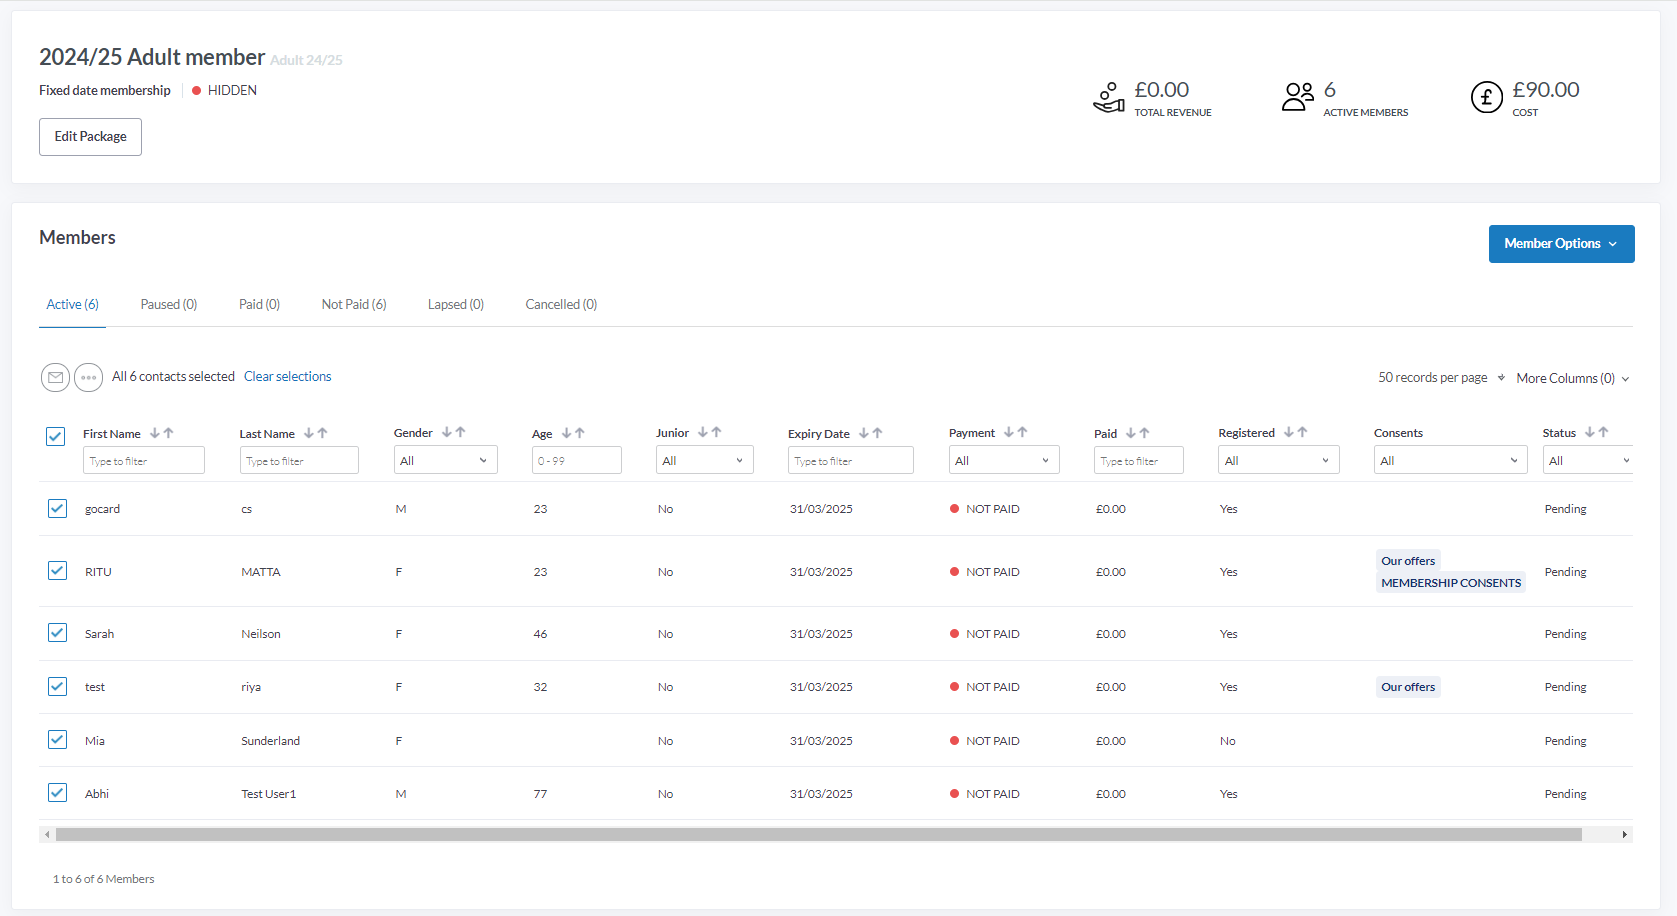Screen dimensions: 1677x916
Task: Click Our offers tag in test riya row
Action: point(1408,687)
